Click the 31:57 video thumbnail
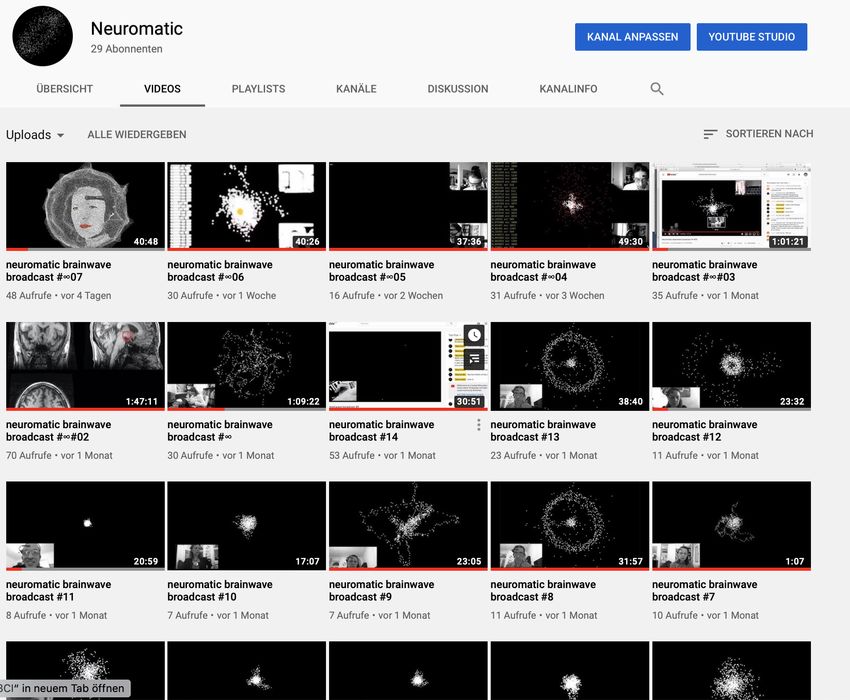This screenshot has height=700, width=850. click(570, 526)
